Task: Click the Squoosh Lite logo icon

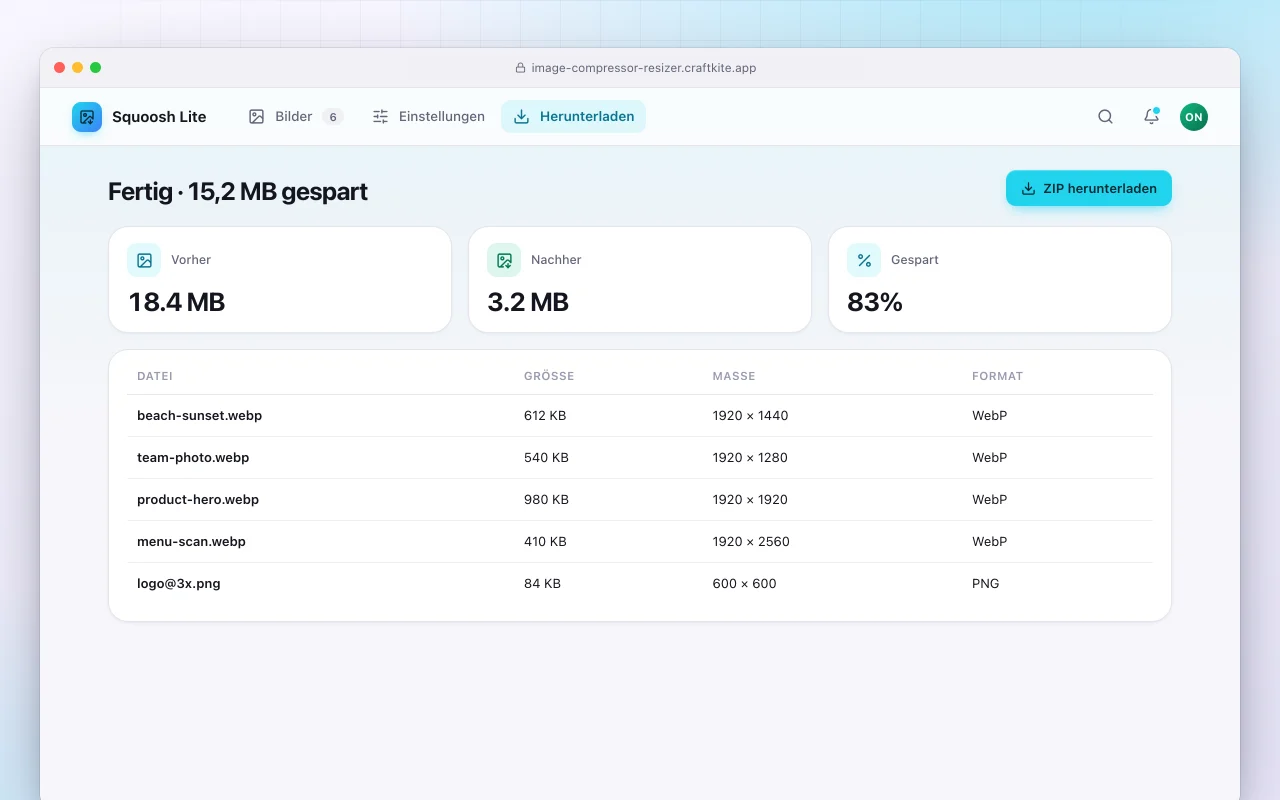Action: (87, 117)
